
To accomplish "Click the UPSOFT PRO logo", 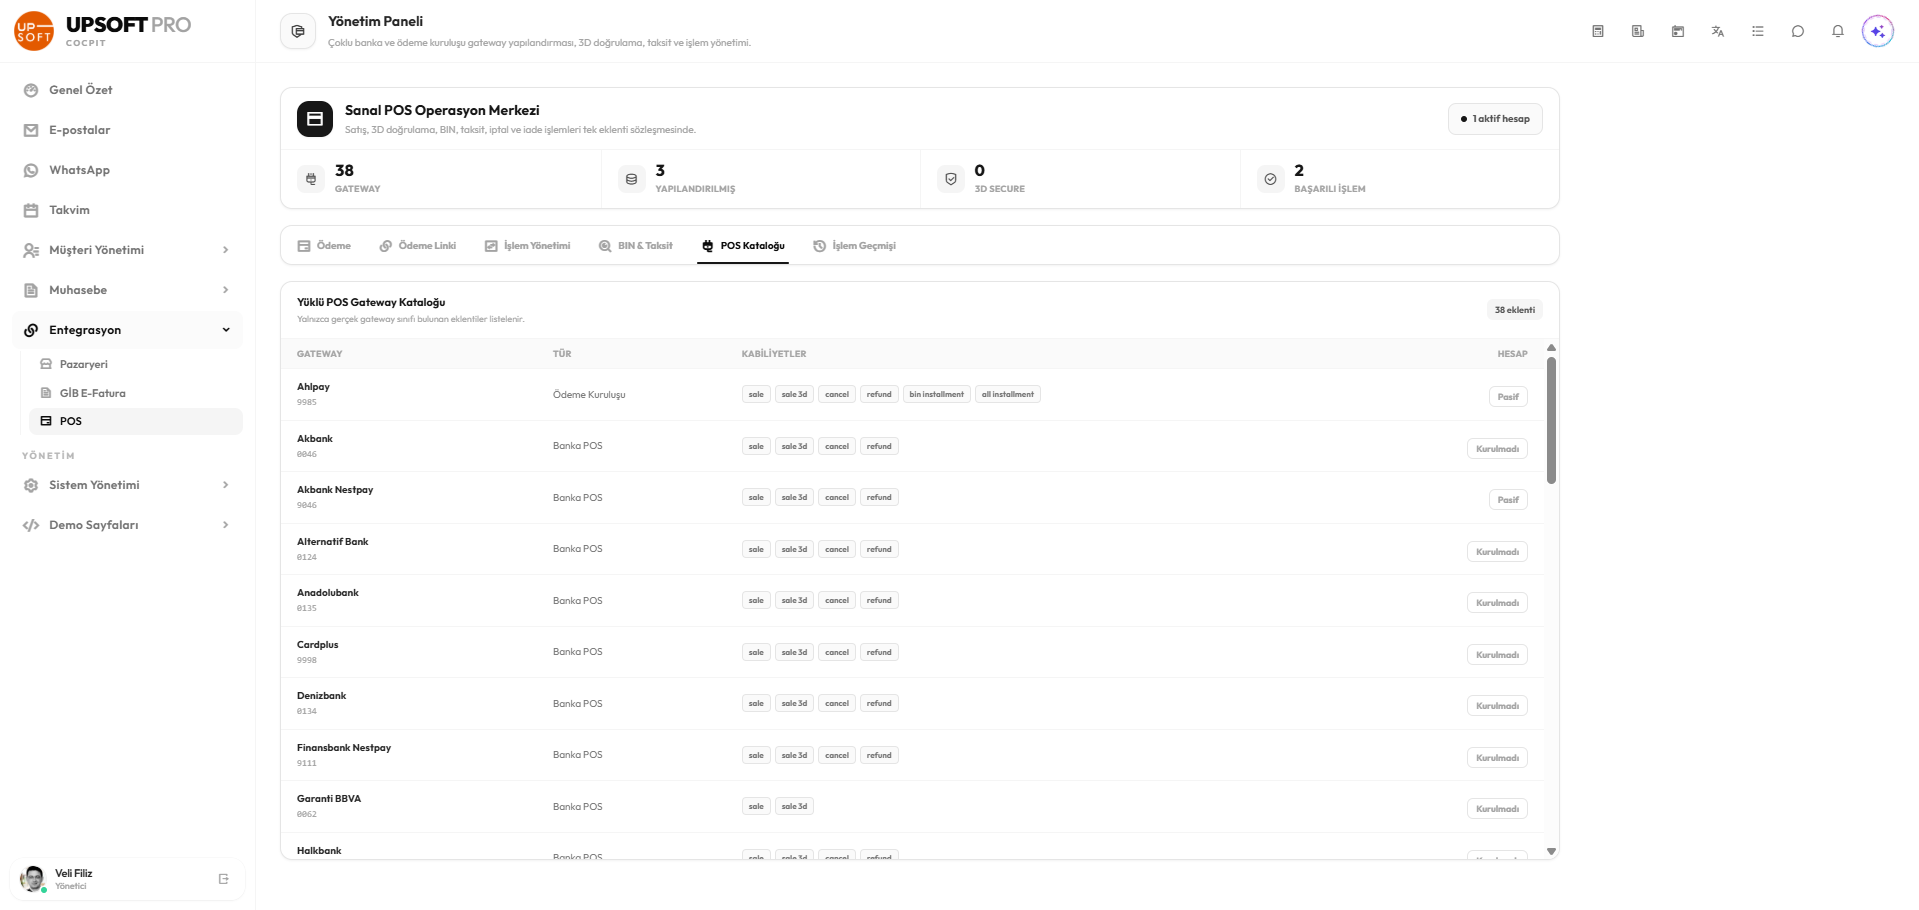I will click(x=103, y=30).
